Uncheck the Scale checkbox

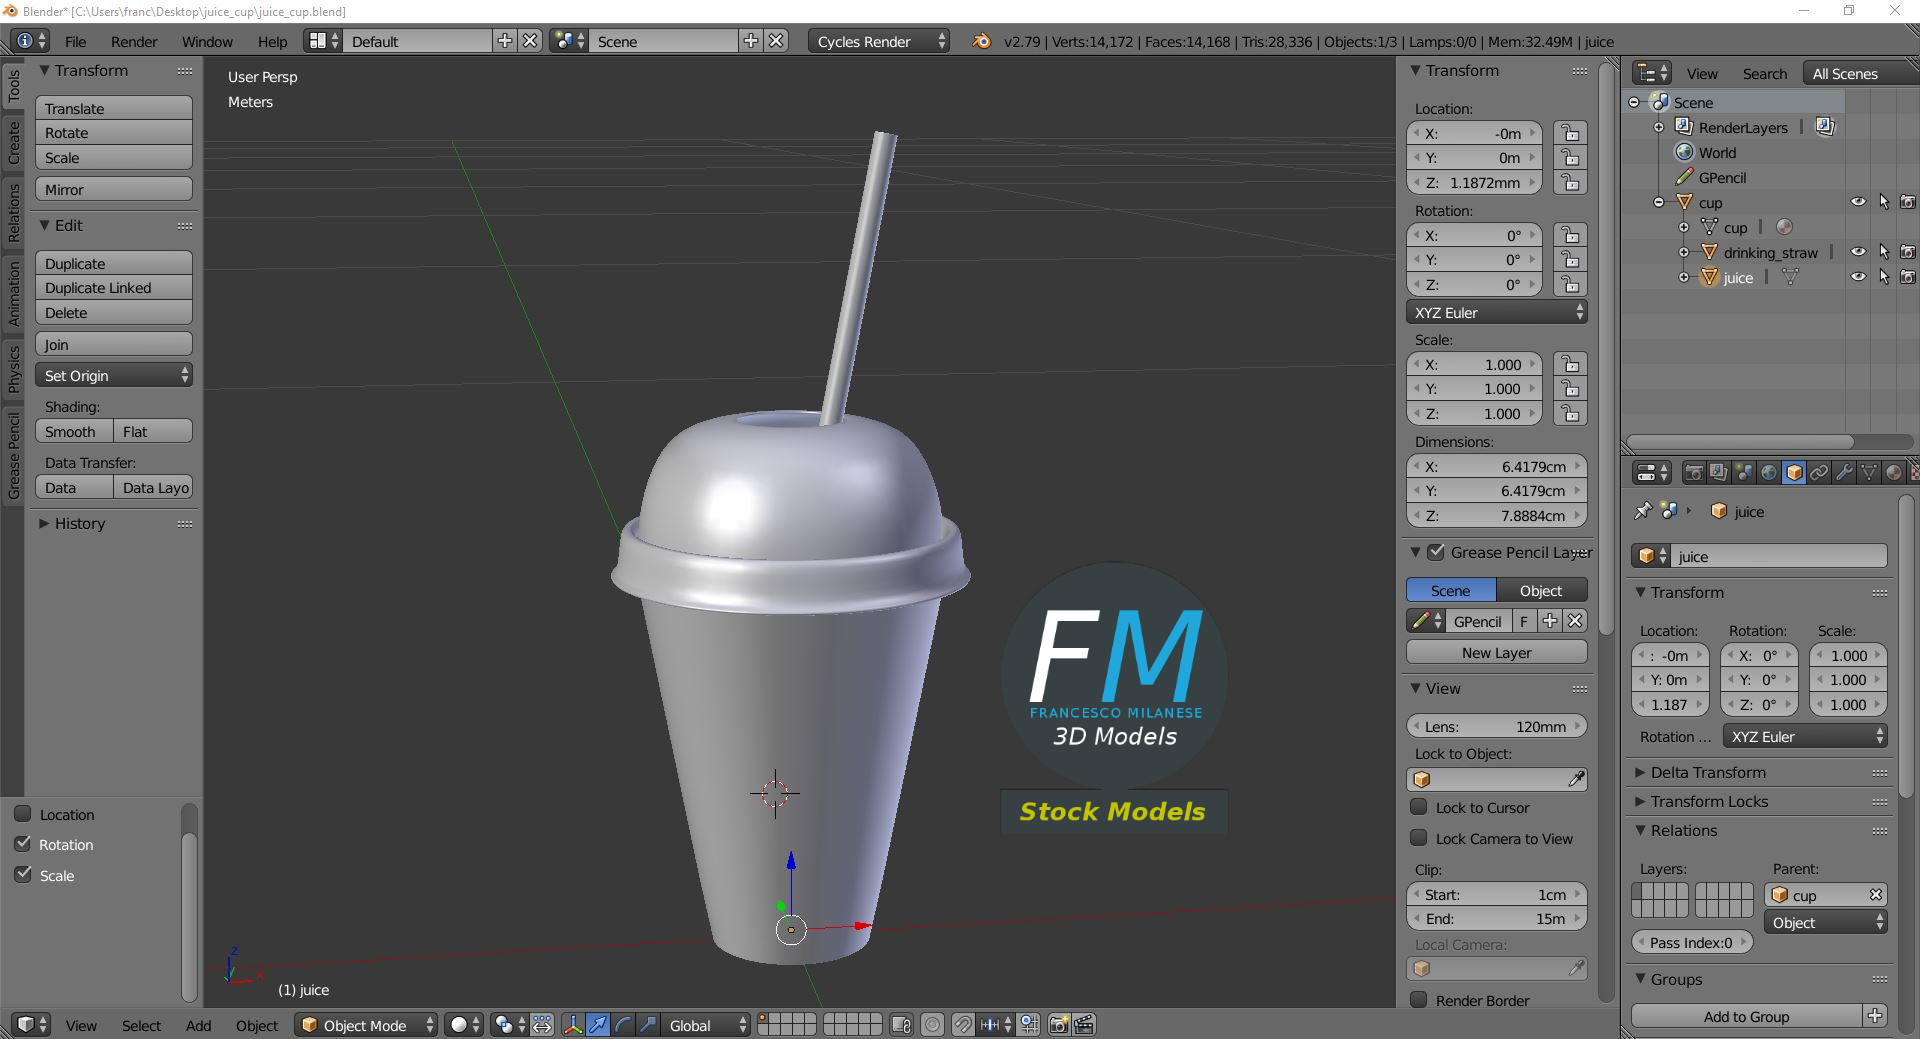[x=23, y=875]
